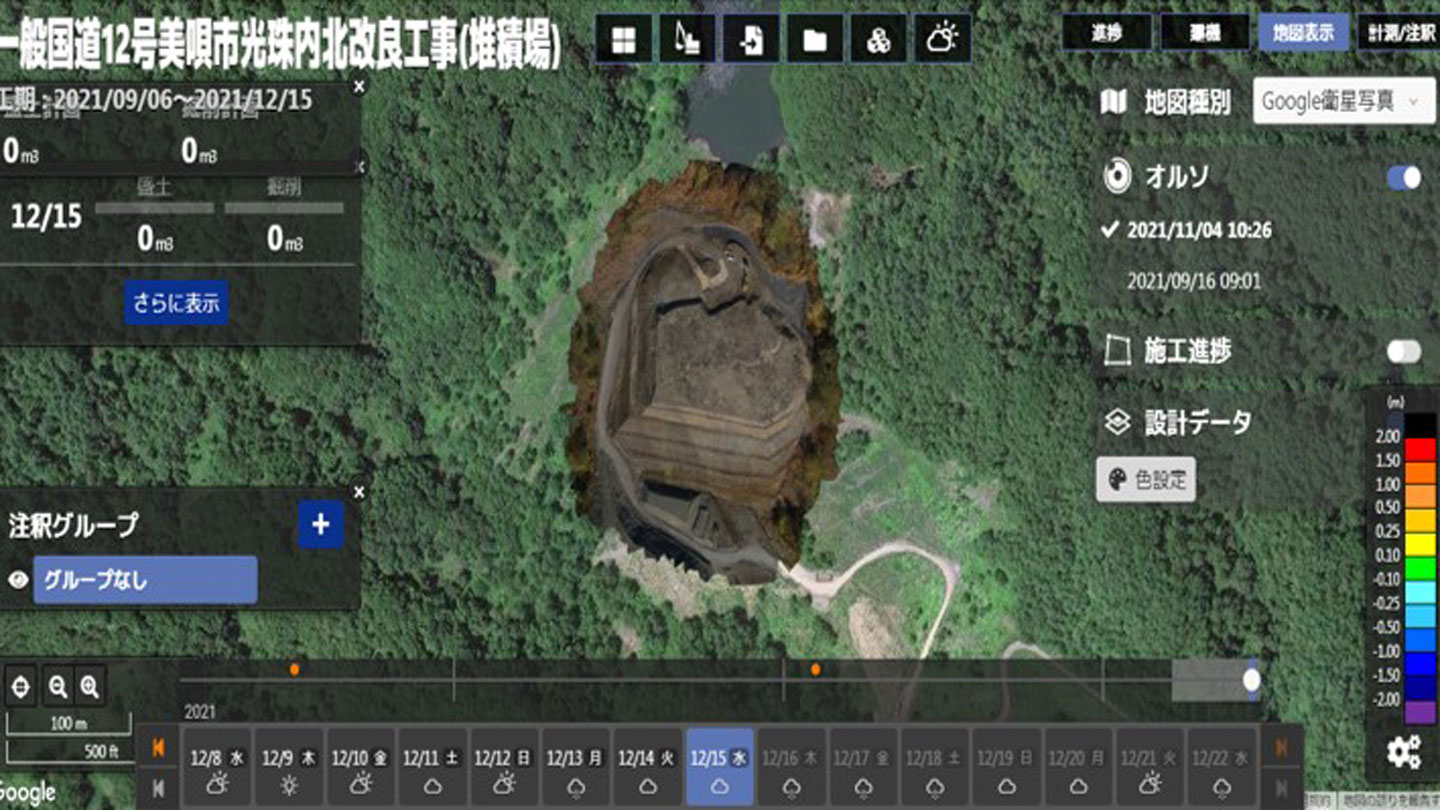Click the excavator machinery icon
This screenshot has height=810, width=1440.
(x=687, y=39)
